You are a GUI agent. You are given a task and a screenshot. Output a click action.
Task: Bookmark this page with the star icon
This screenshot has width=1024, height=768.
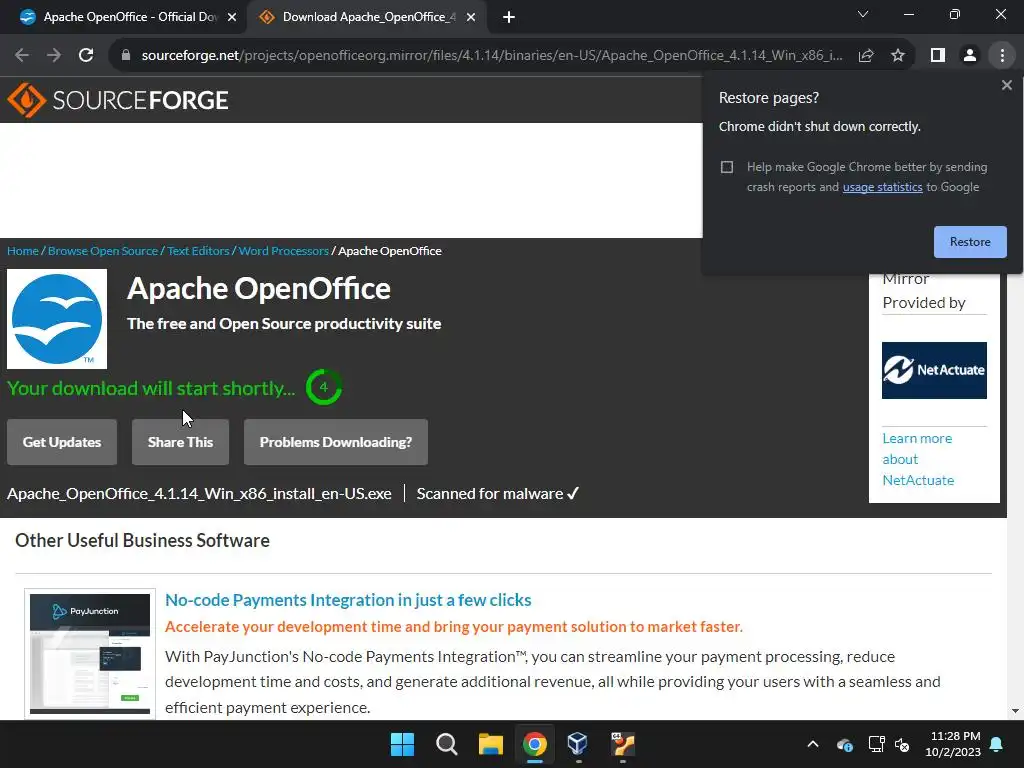[x=898, y=56]
